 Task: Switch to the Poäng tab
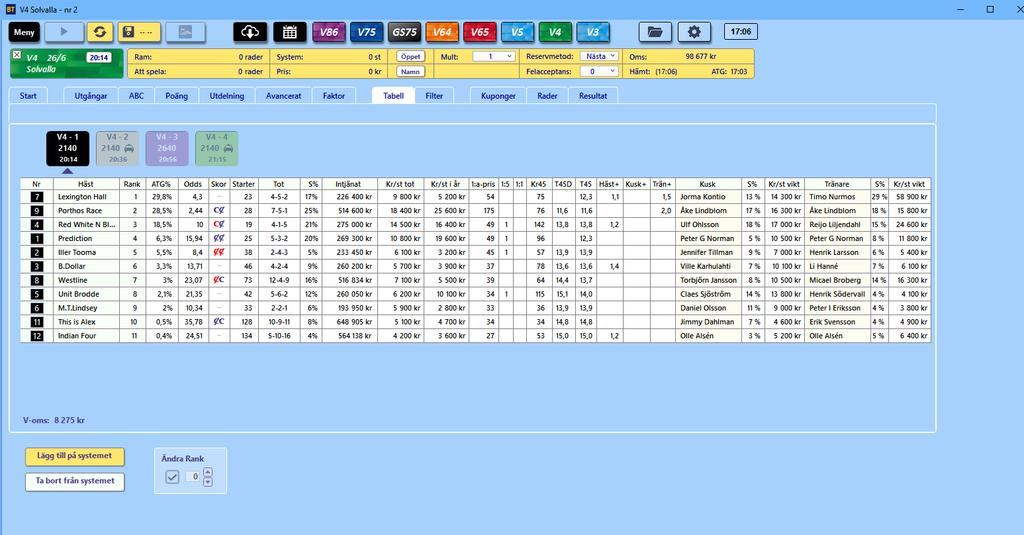point(176,96)
